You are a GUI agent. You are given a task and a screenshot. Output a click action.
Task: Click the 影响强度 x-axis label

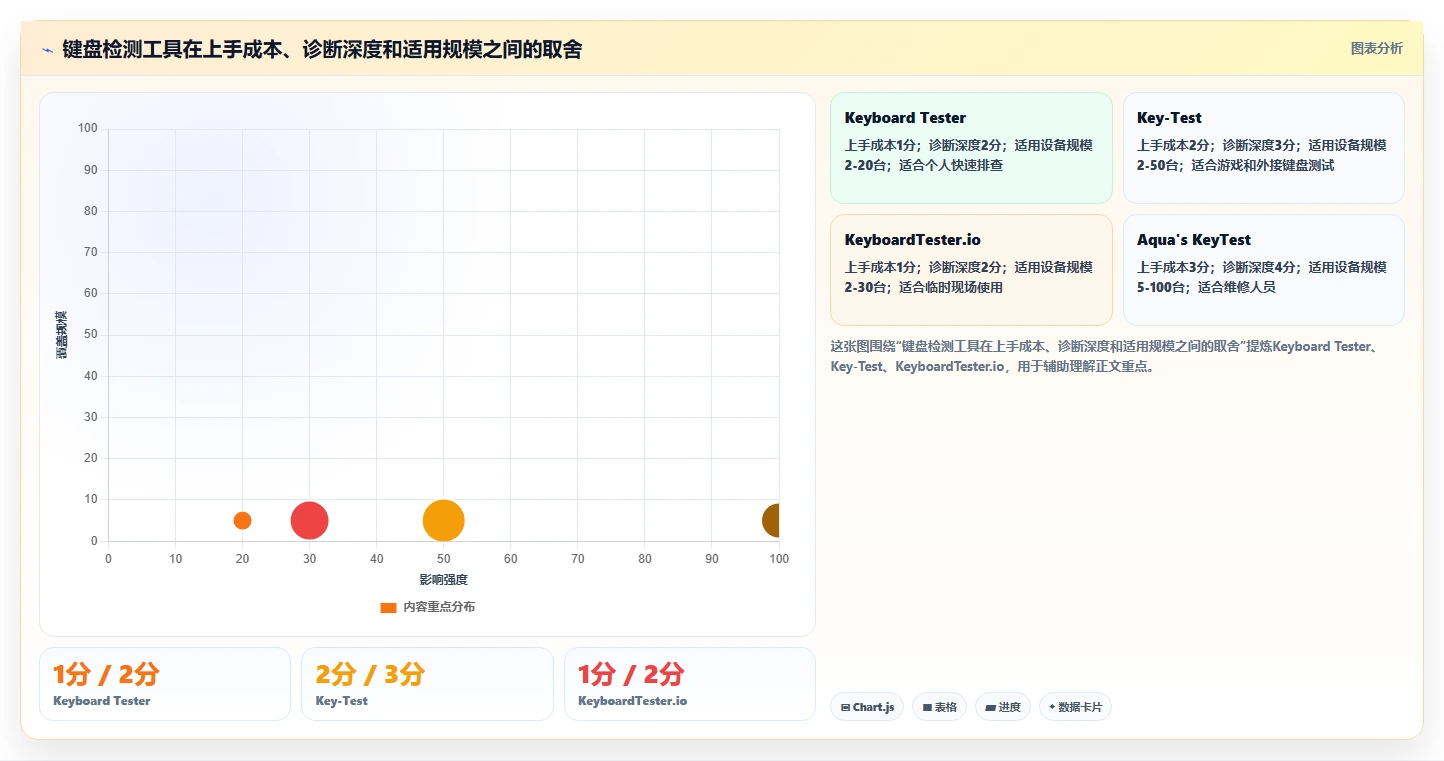click(x=443, y=580)
